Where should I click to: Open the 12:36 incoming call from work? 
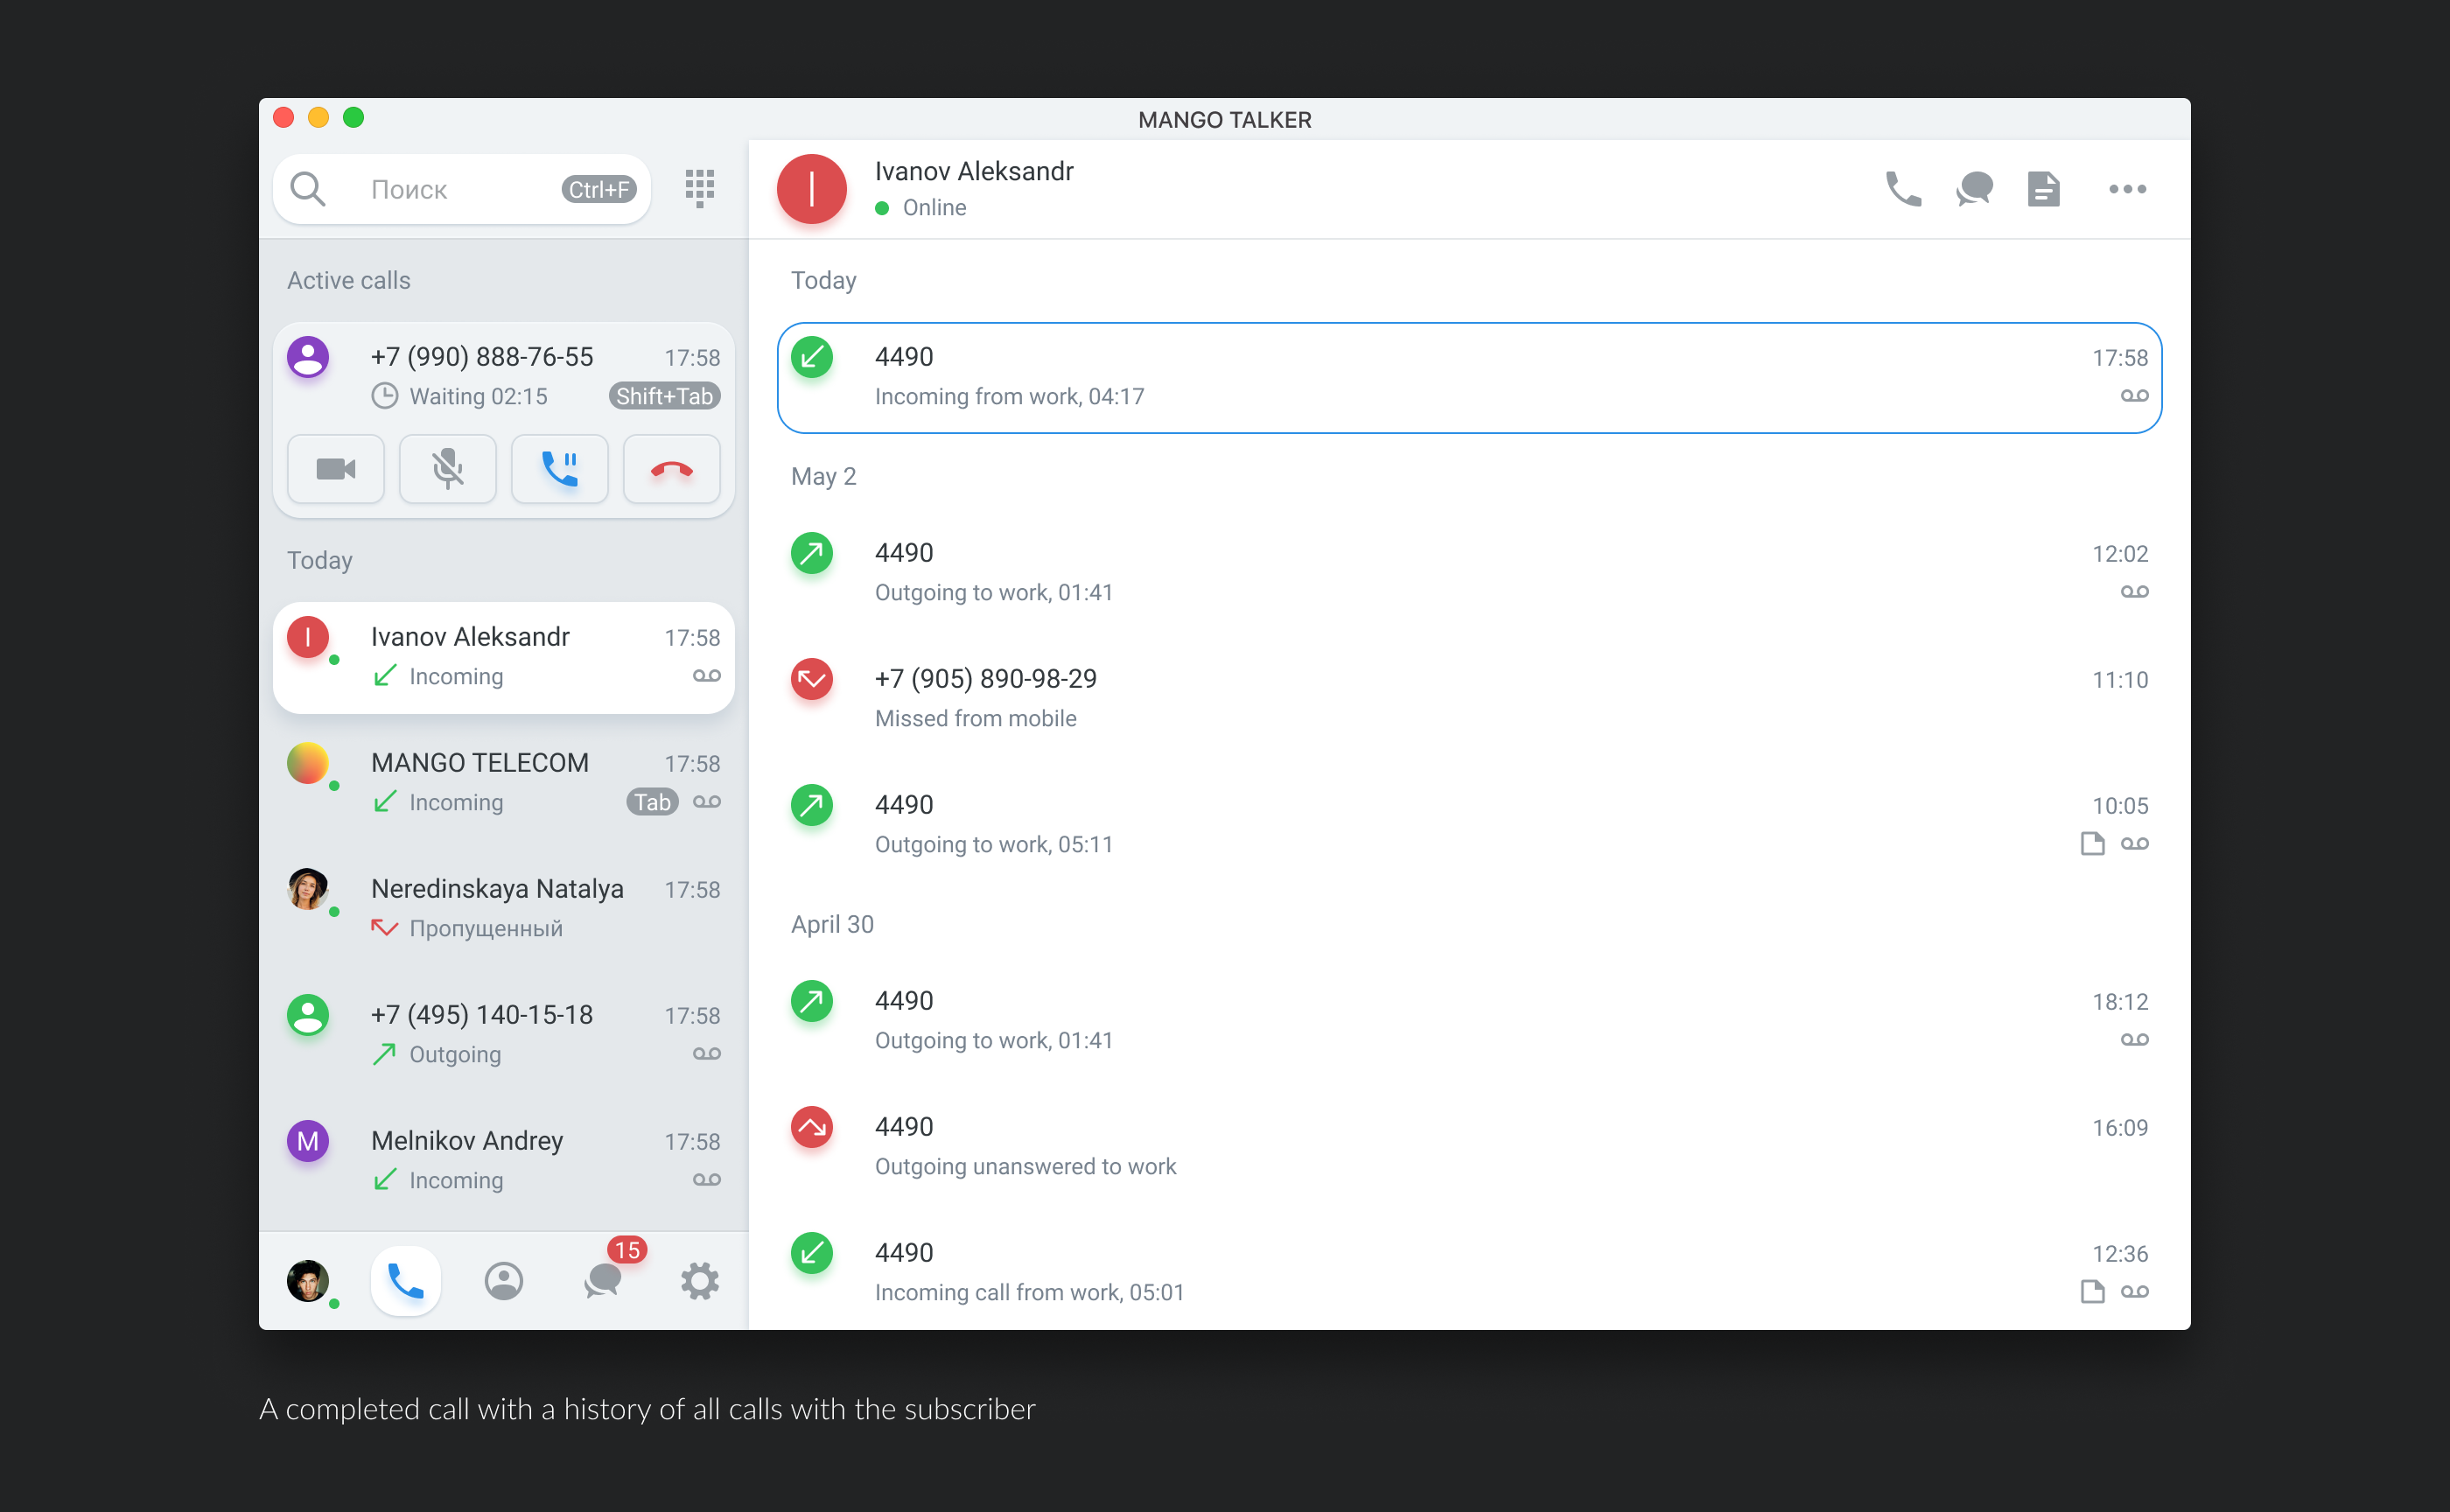click(1469, 1273)
